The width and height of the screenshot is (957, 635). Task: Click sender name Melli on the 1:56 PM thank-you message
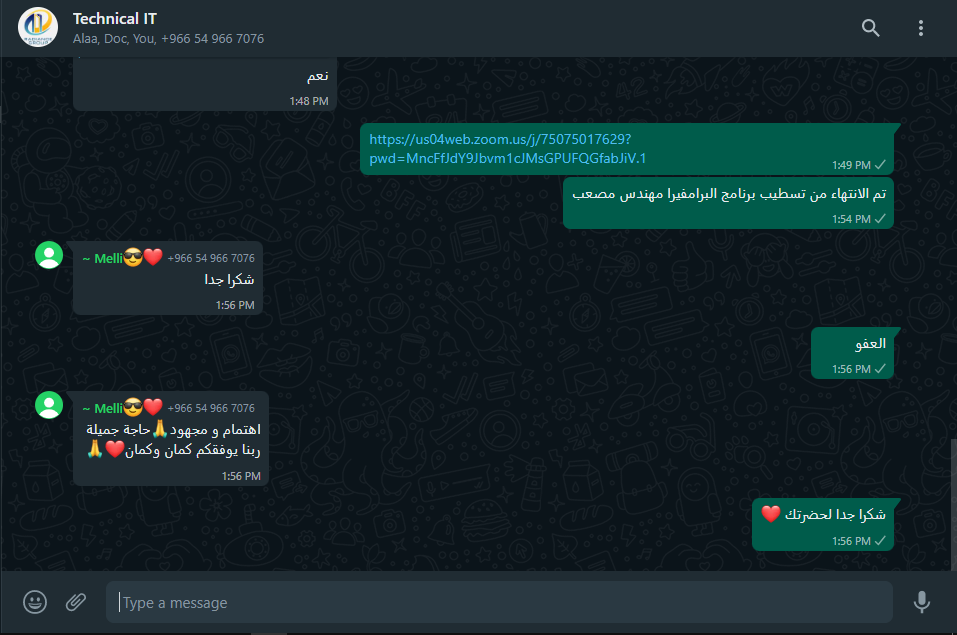tap(109, 258)
